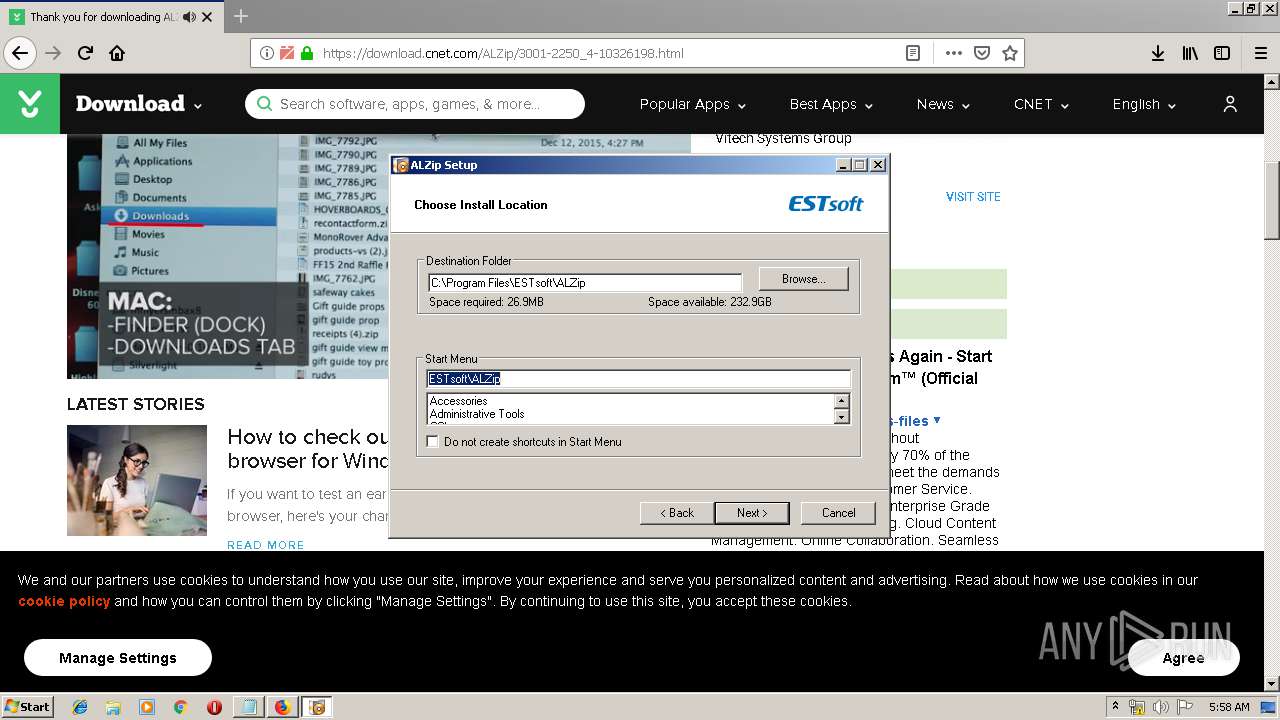Show site information in the address bar
This screenshot has width=1280, height=720.
point(266,53)
